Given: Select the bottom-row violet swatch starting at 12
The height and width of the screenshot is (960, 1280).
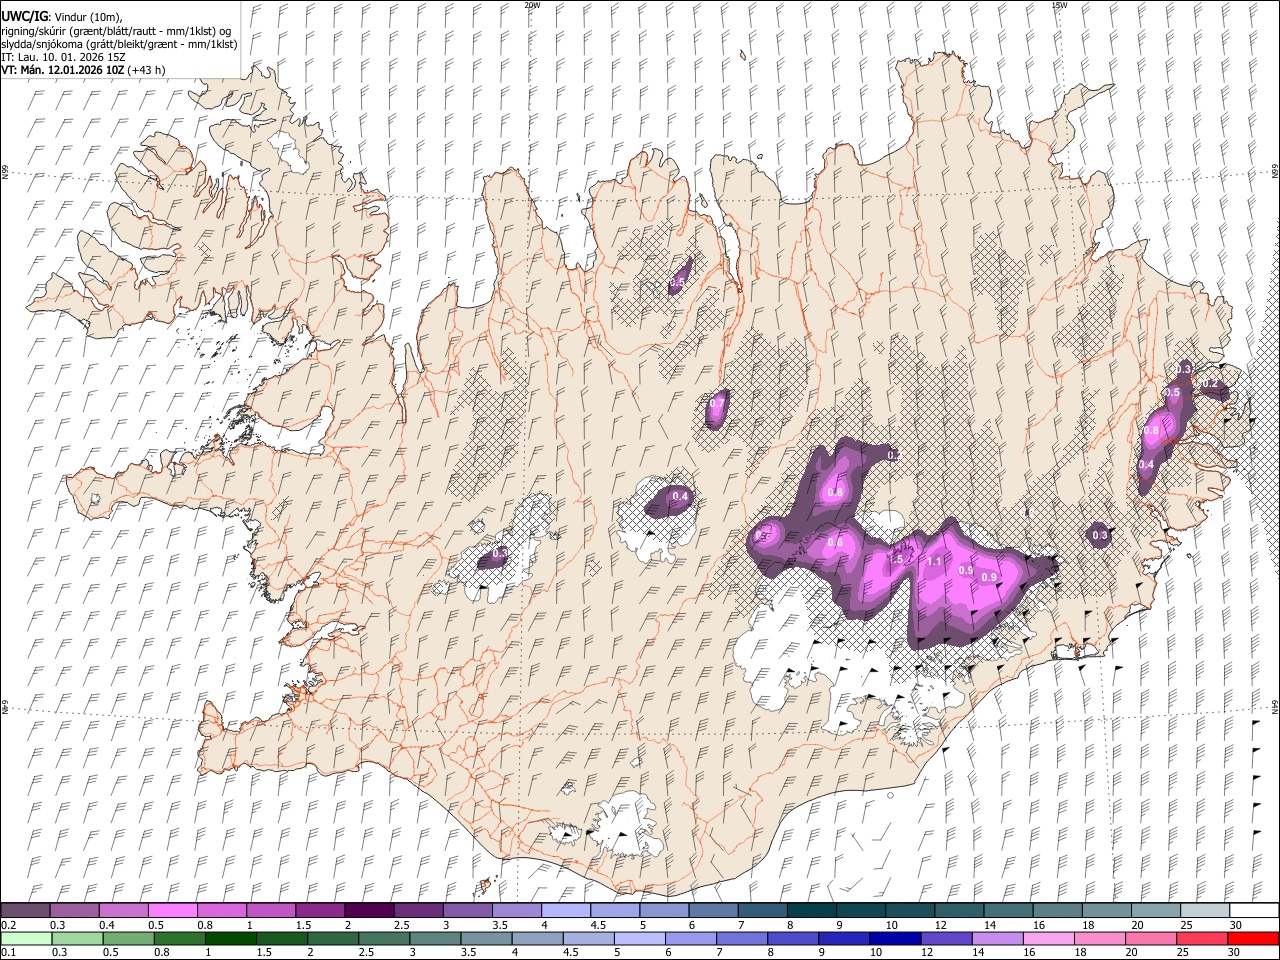Looking at the screenshot, I should (947, 938).
